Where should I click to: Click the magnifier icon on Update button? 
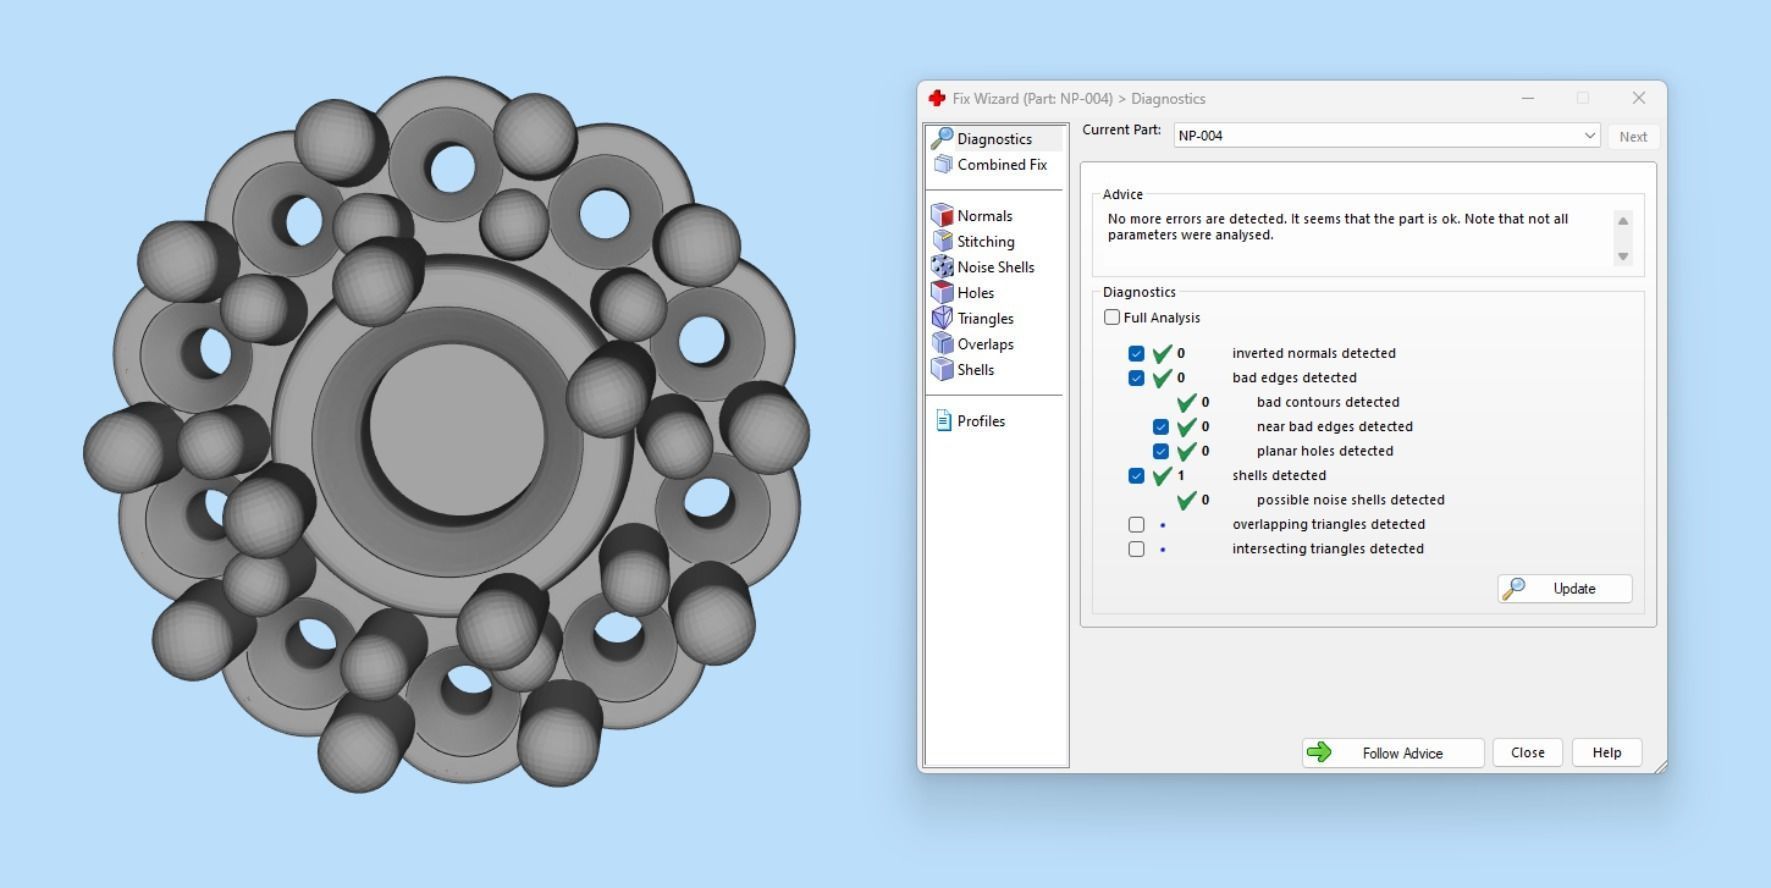pyautogui.click(x=1514, y=588)
